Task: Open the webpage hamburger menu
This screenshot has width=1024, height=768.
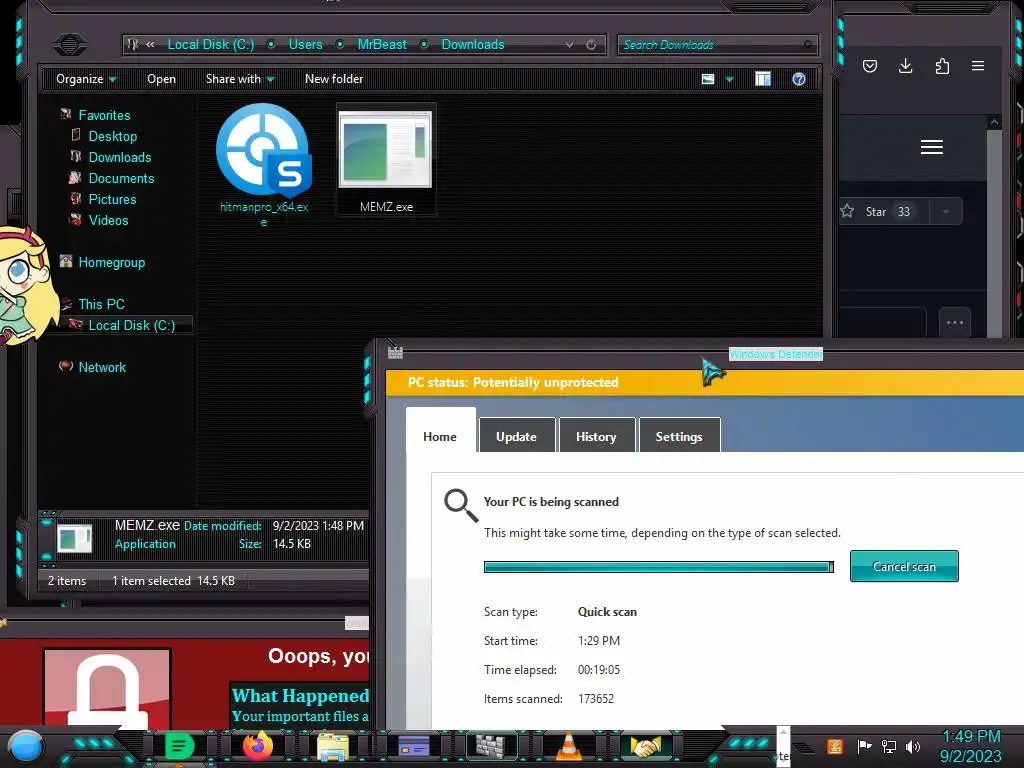Action: [932, 147]
